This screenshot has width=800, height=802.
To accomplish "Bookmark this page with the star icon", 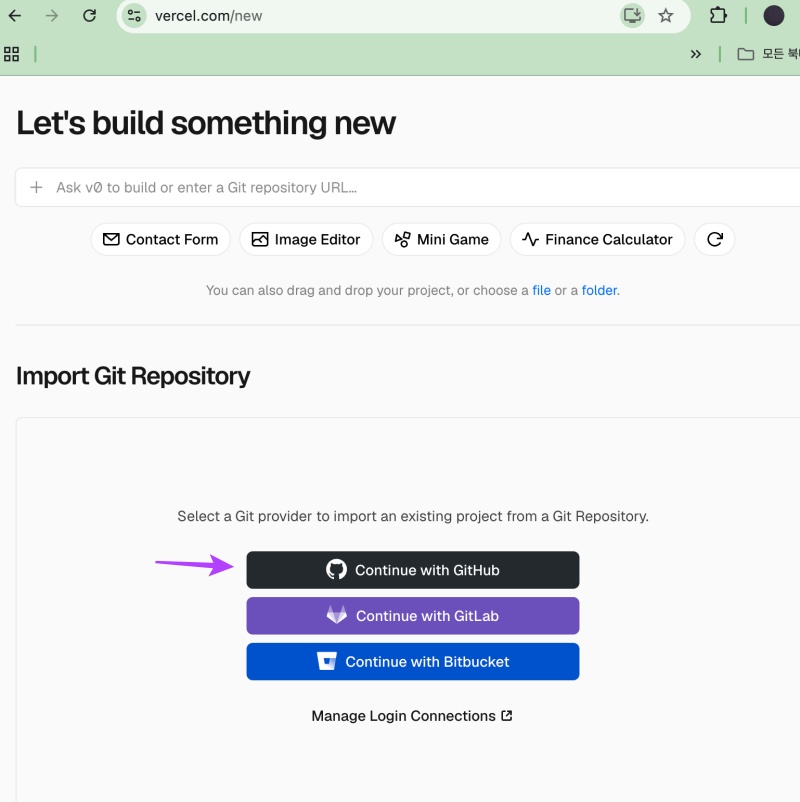I will 665,16.
